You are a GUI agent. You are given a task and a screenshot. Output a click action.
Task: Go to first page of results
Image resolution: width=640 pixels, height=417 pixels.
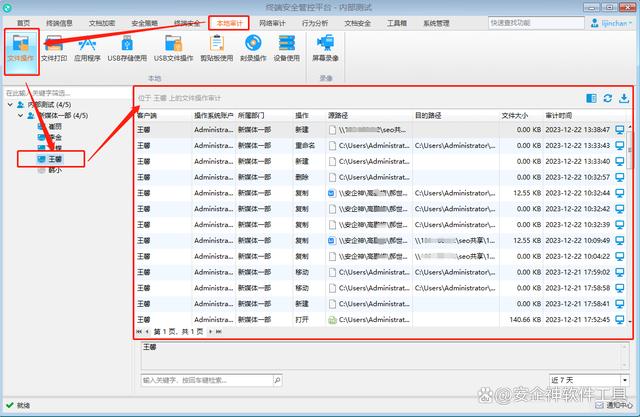(x=139, y=332)
